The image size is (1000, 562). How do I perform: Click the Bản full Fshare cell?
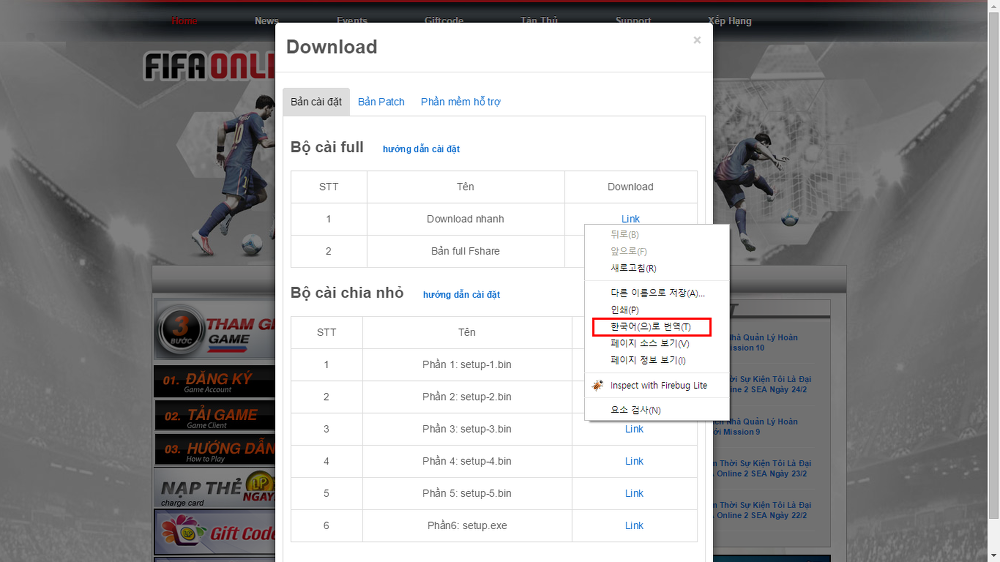point(466,251)
